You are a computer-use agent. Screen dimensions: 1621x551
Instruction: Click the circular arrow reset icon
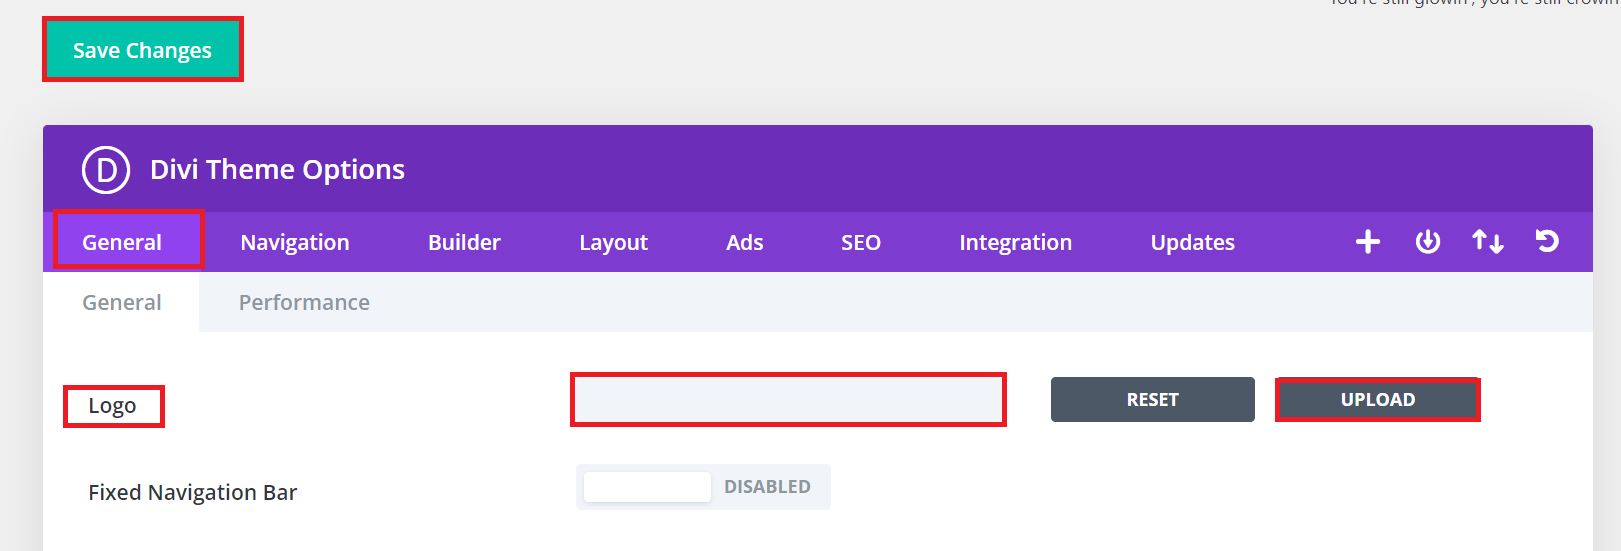pos(1547,241)
